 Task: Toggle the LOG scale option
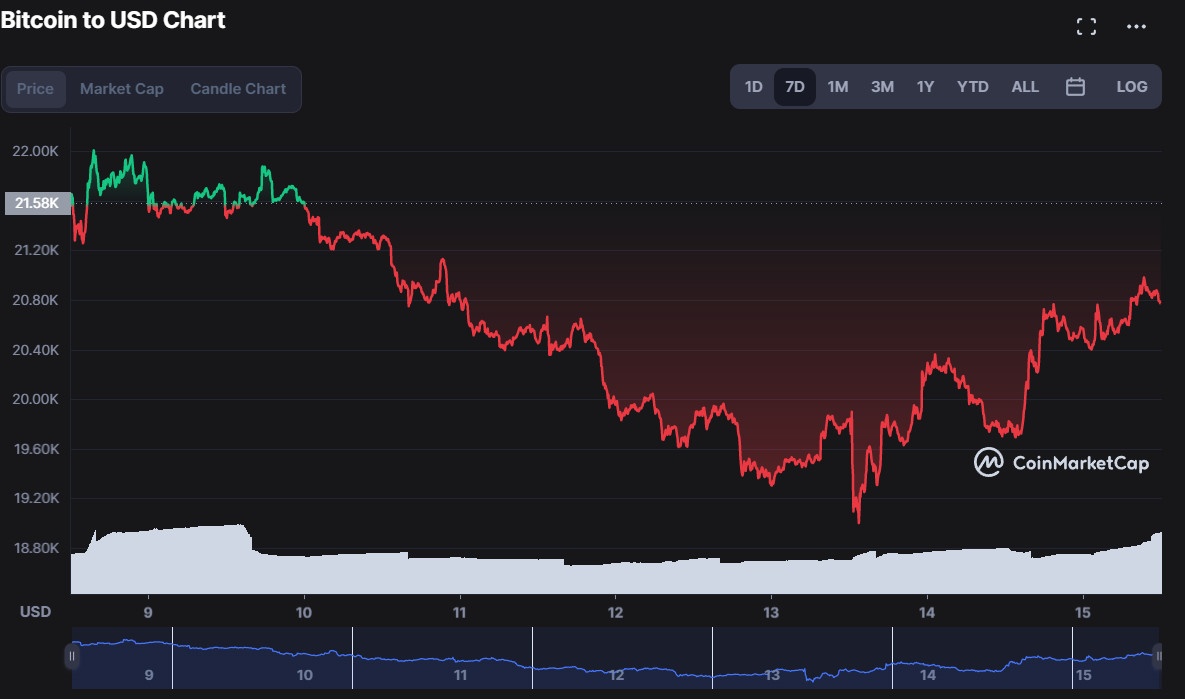(1131, 87)
